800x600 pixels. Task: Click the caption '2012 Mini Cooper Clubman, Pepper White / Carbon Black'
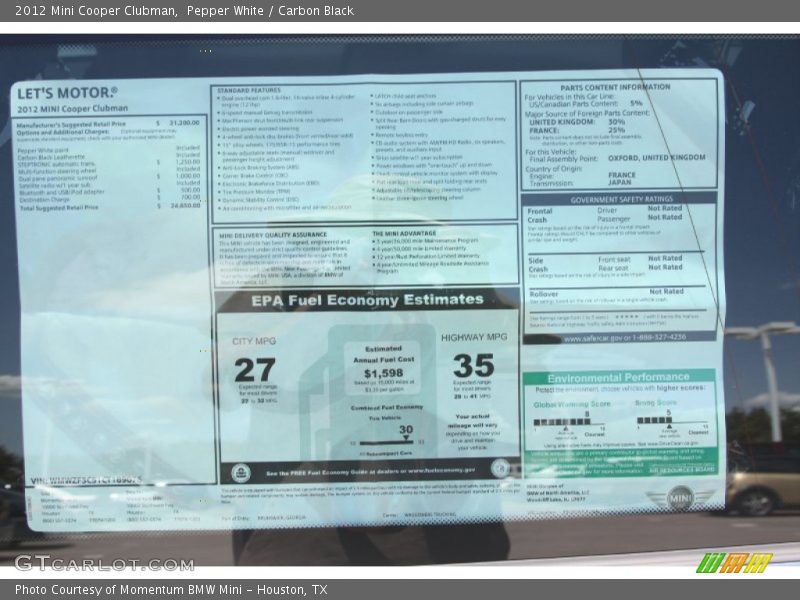184,11
